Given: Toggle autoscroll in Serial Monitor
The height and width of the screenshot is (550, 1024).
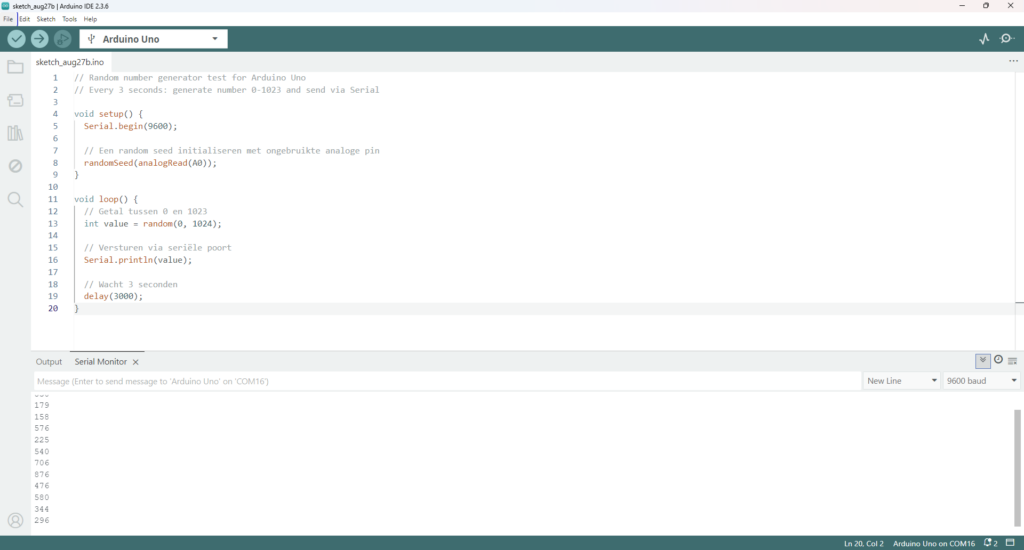Looking at the screenshot, I should (982, 361).
